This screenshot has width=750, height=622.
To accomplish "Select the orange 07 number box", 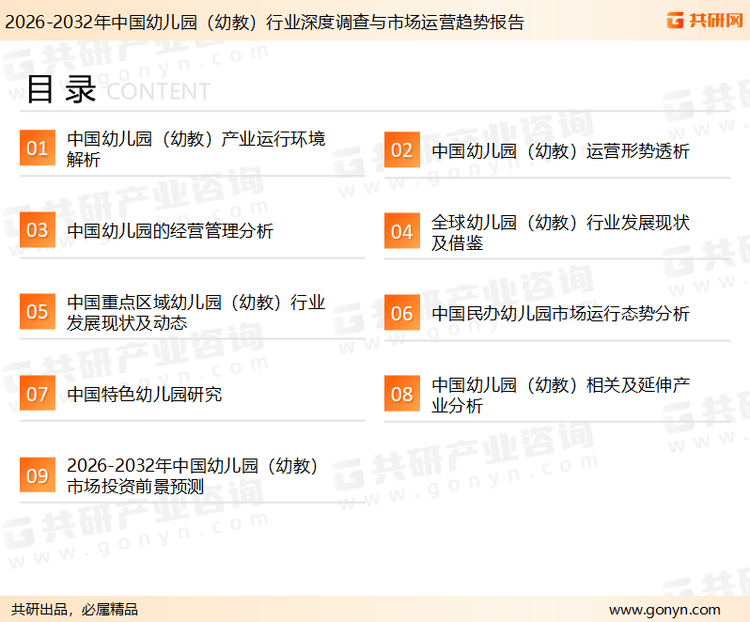I will point(37,393).
